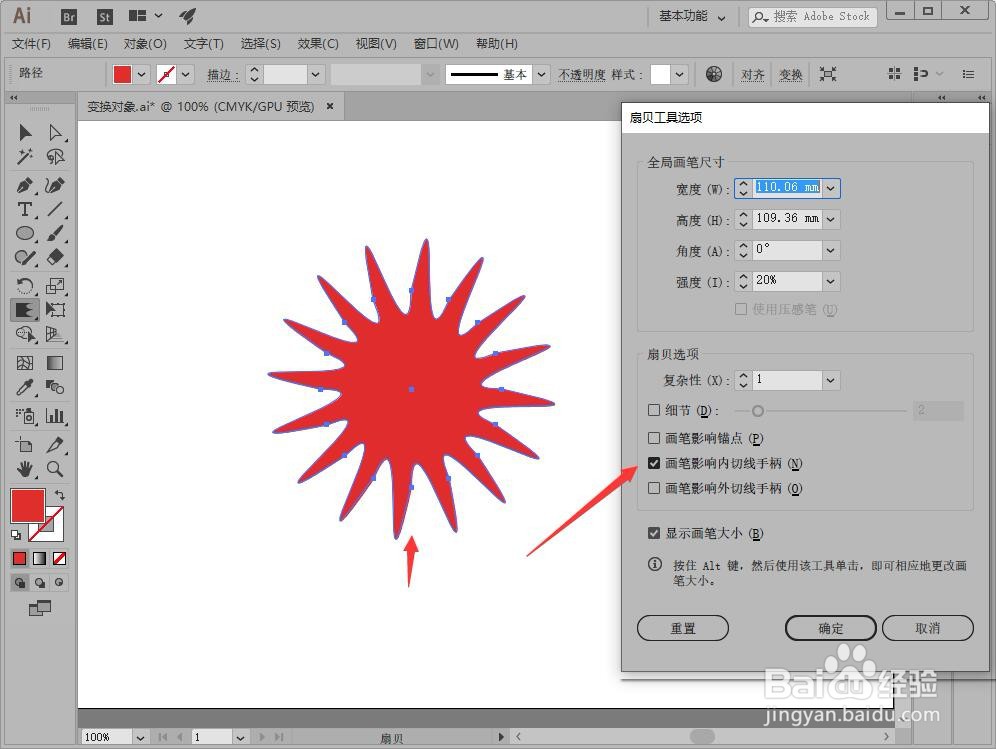The image size is (996, 749).
Task: Open 文件(F) menu
Action: coord(31,44)
